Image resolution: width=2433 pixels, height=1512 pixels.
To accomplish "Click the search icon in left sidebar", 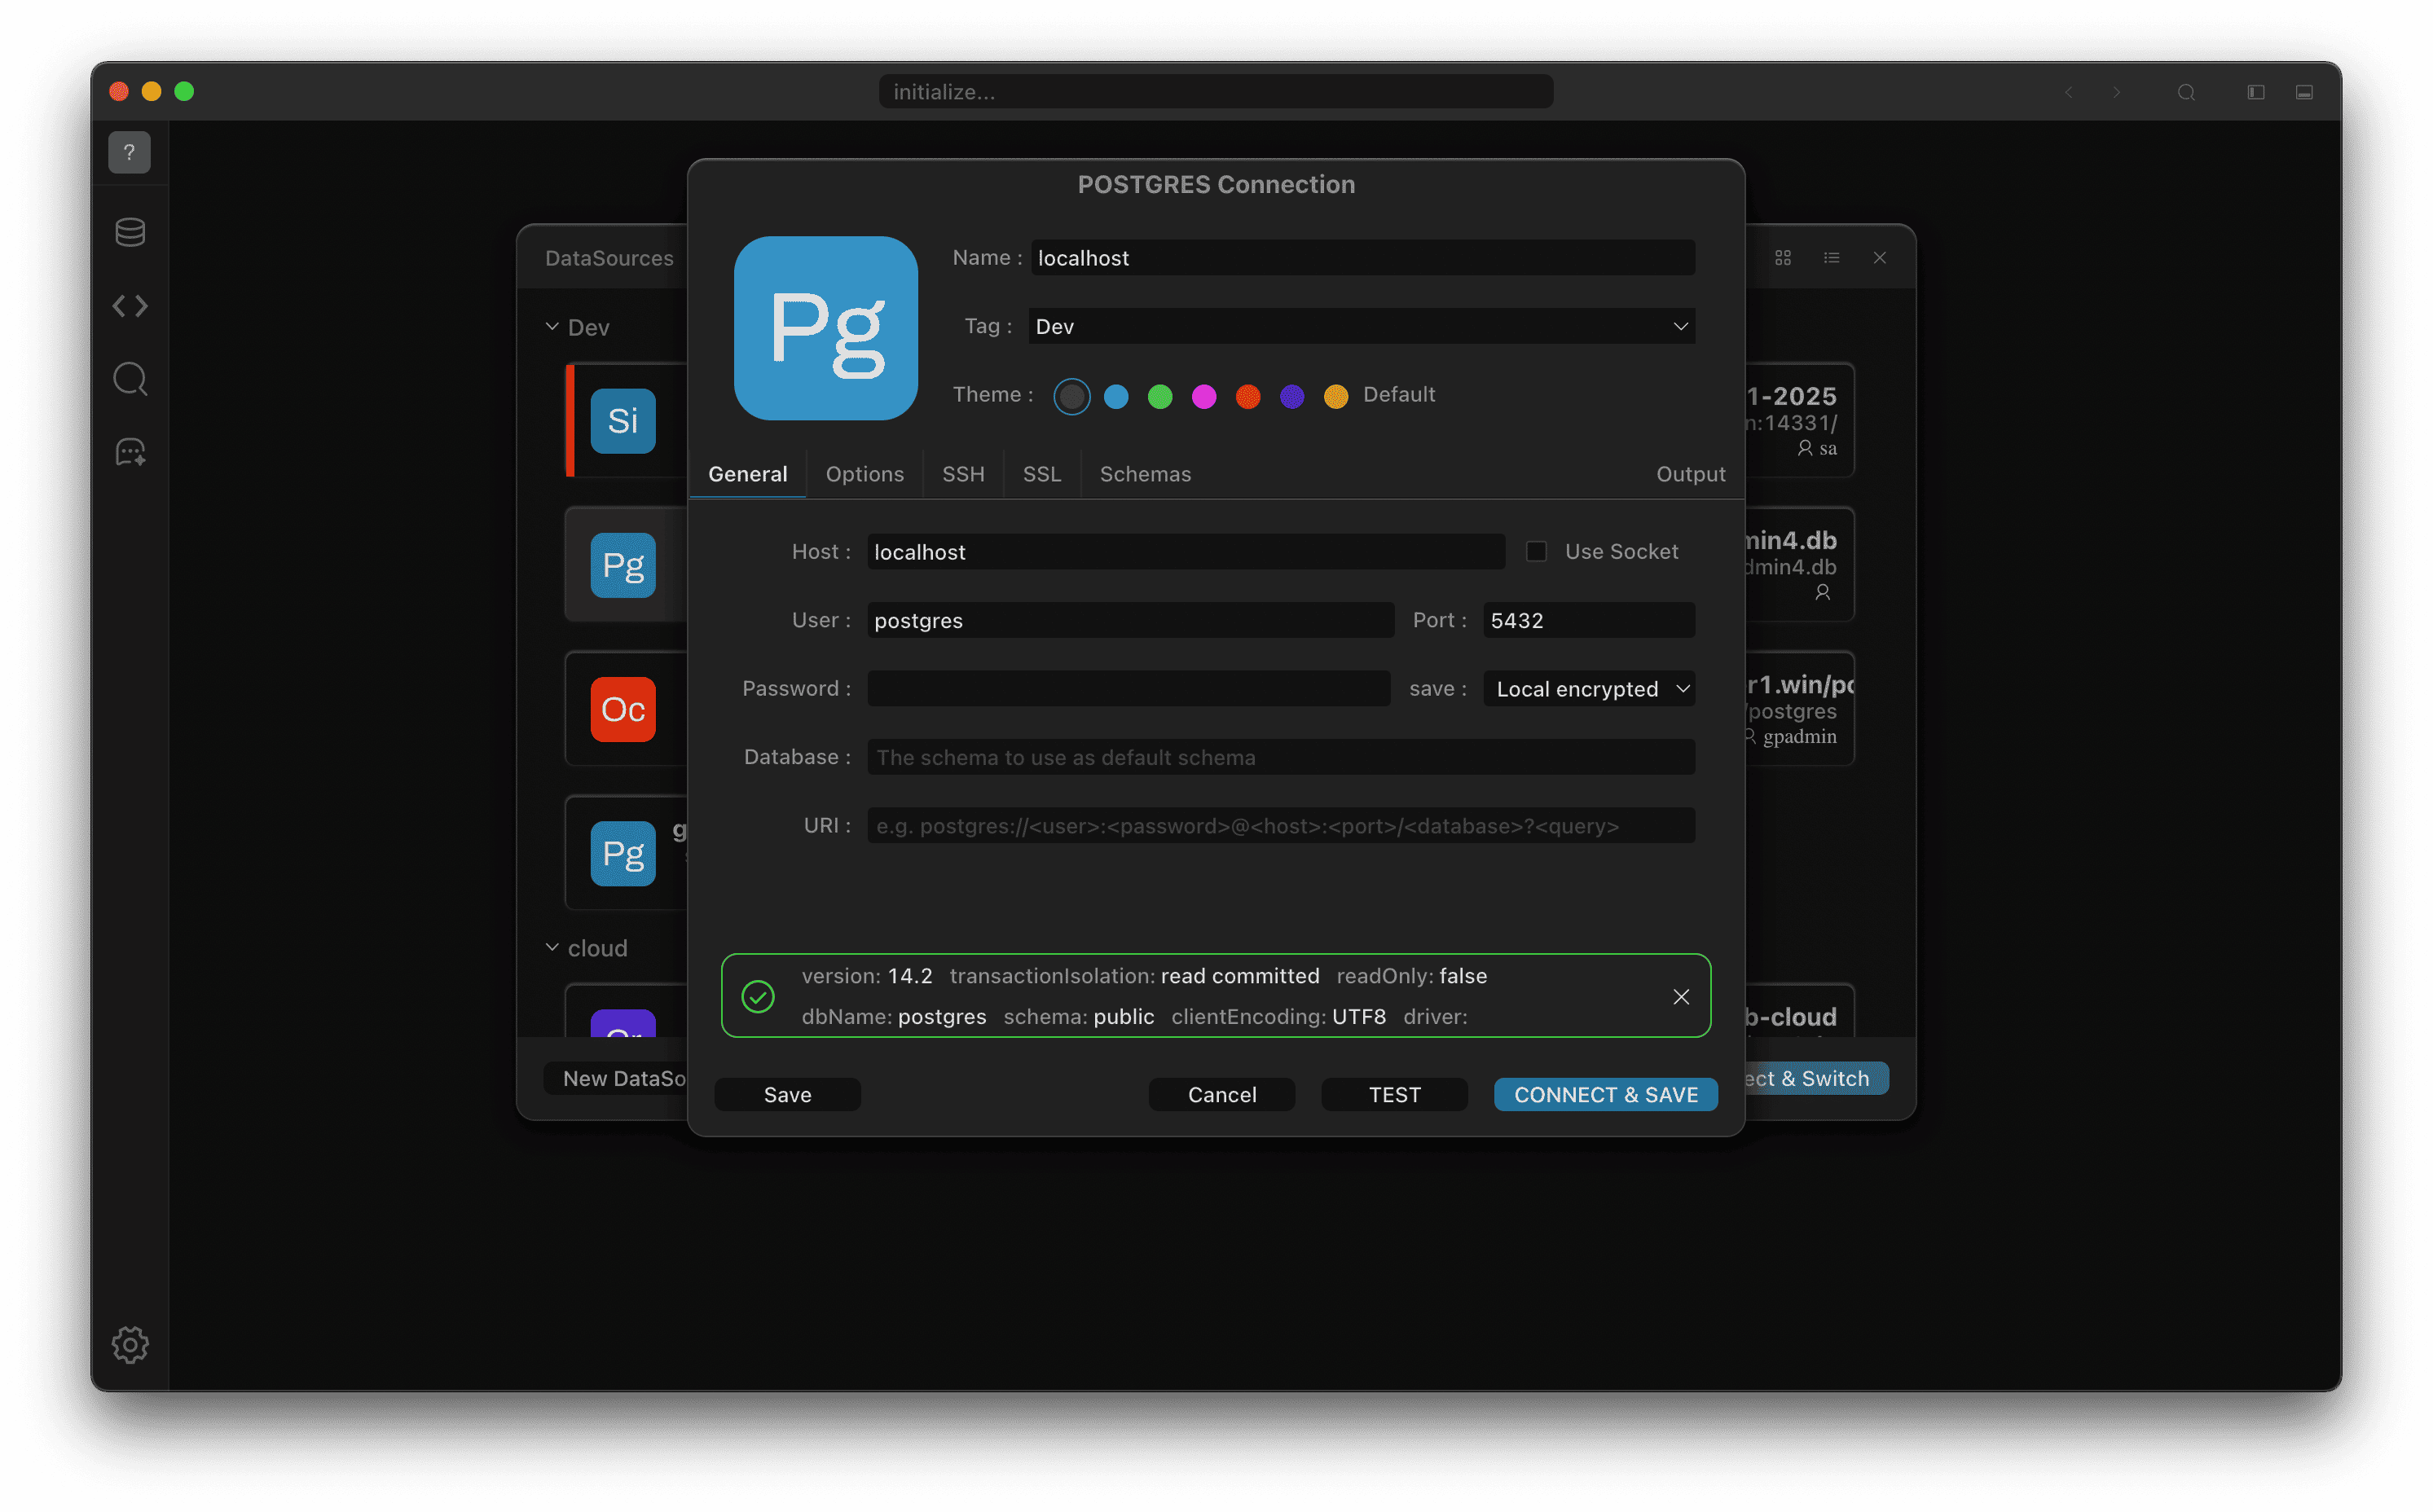I will (130, 379).
